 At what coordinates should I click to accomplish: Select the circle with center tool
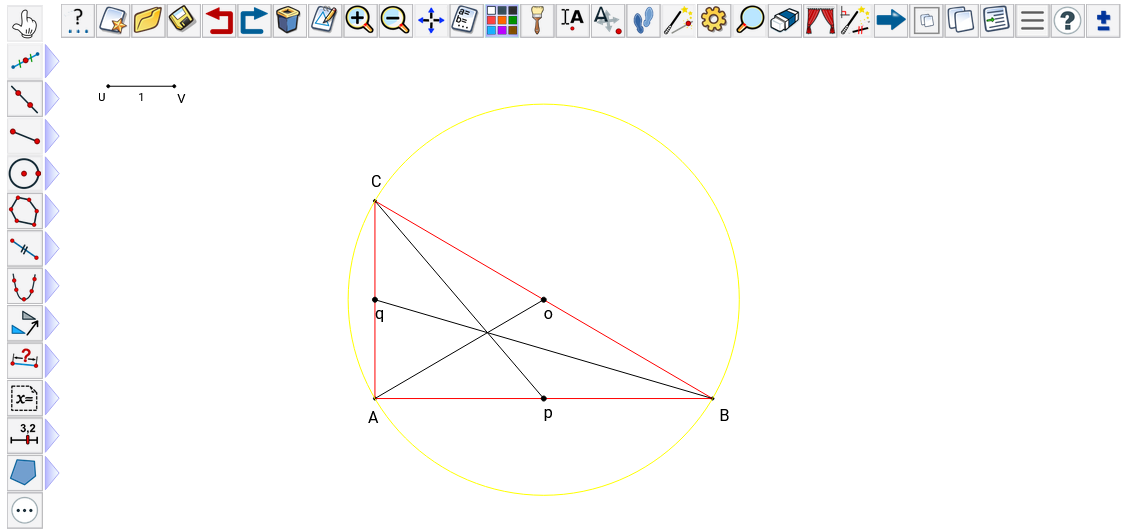click(x=25, y=173)
